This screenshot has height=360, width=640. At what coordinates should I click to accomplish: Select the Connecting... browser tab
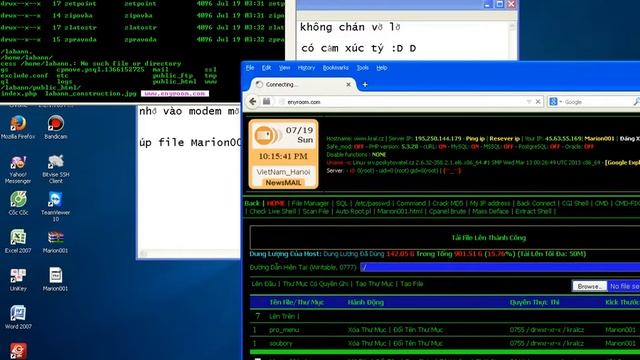302,84
